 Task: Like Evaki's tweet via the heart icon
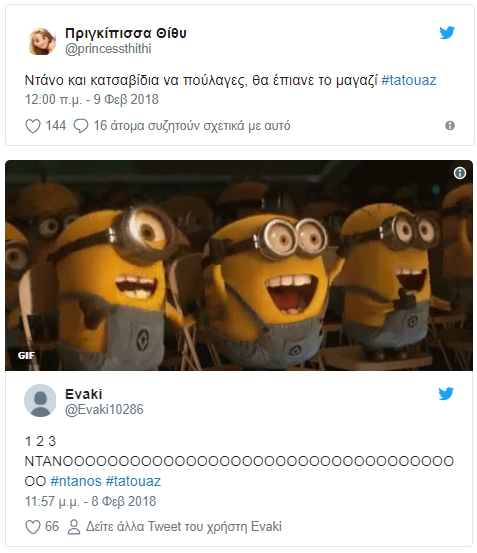pyautogui.click(x=33, y=527)
